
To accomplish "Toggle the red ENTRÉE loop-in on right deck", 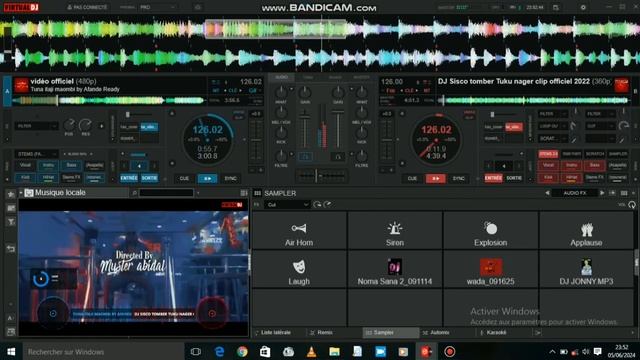I will 493,178.
